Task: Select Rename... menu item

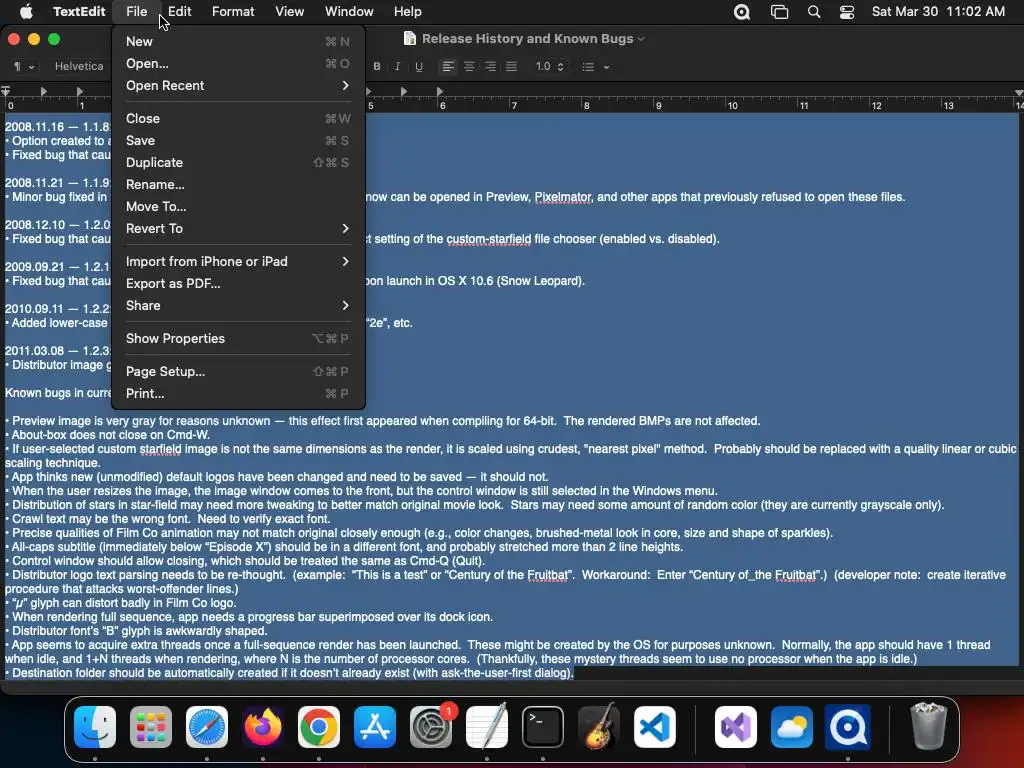Action: click(238, 185)
